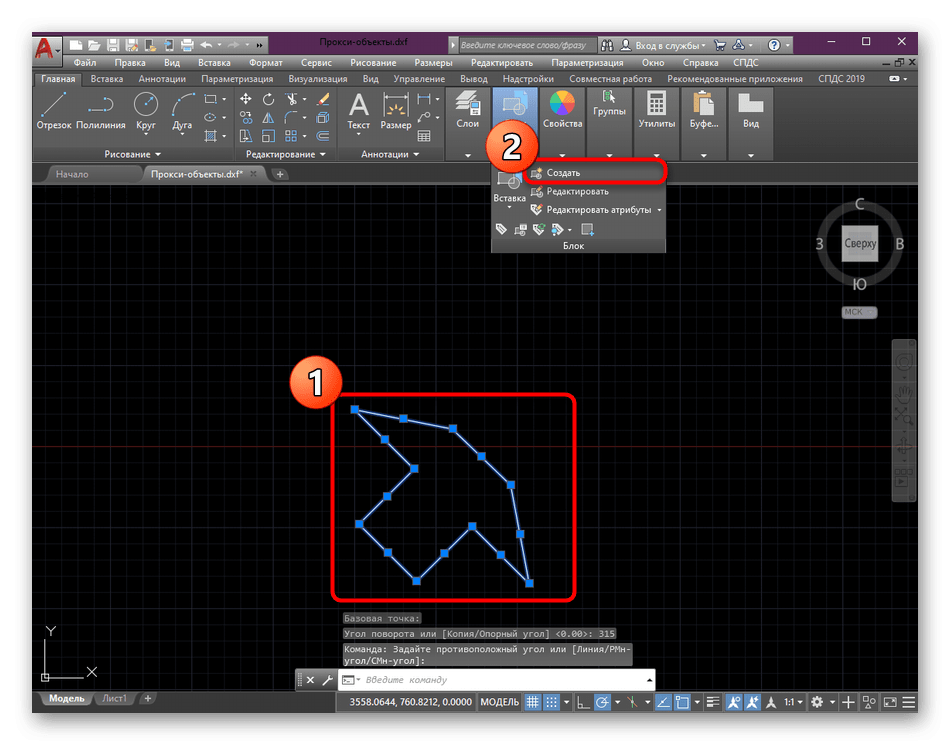Toggle snap mode dotted-grid button
950x745 pixels.
click(551, 702)
